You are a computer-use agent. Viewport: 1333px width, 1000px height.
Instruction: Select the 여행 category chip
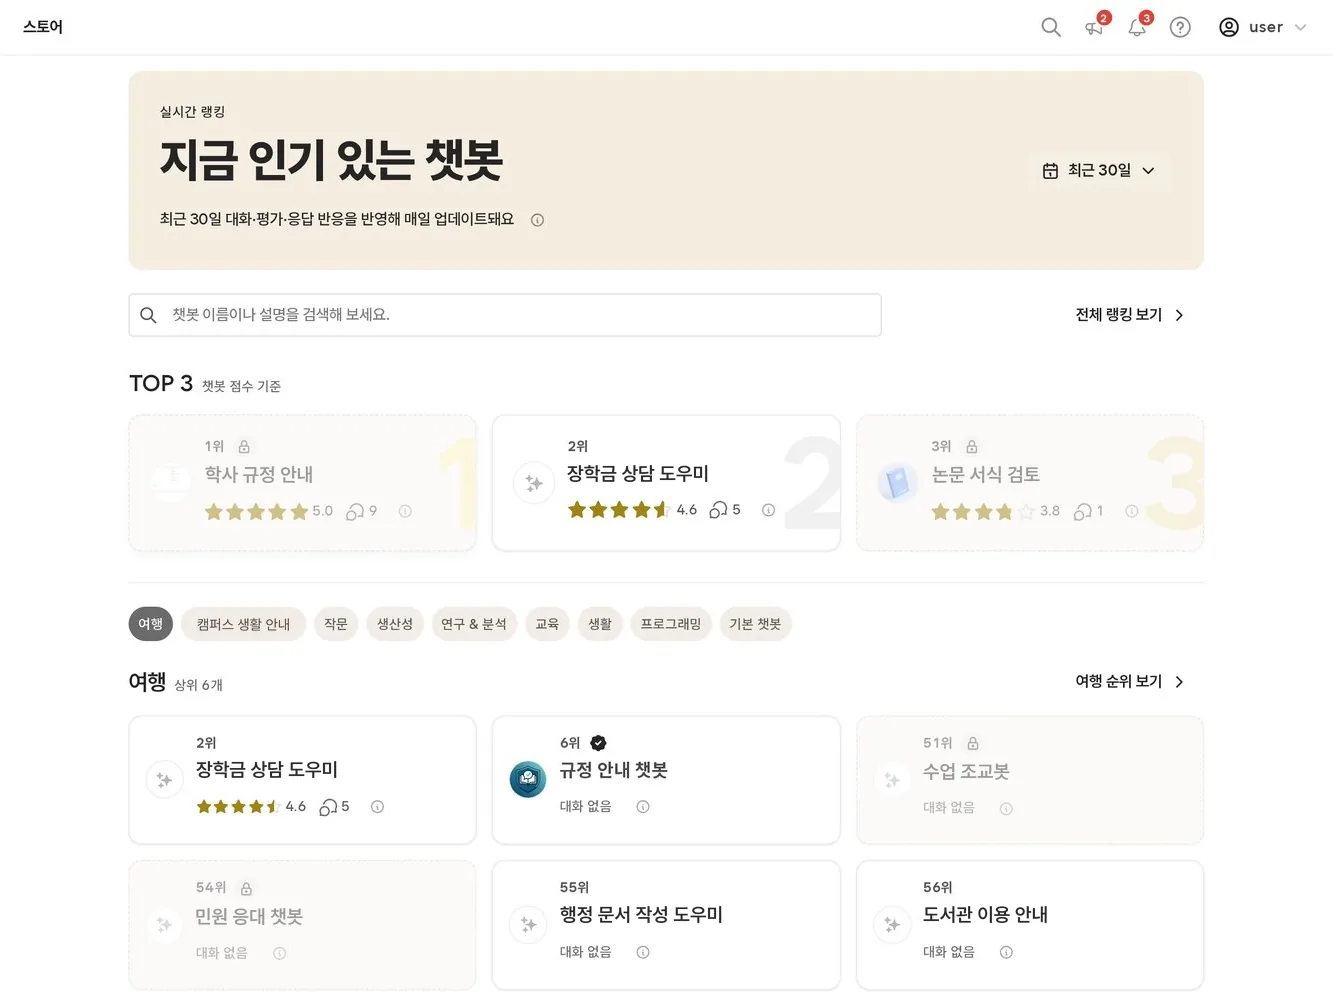click(x=151, y=624)
